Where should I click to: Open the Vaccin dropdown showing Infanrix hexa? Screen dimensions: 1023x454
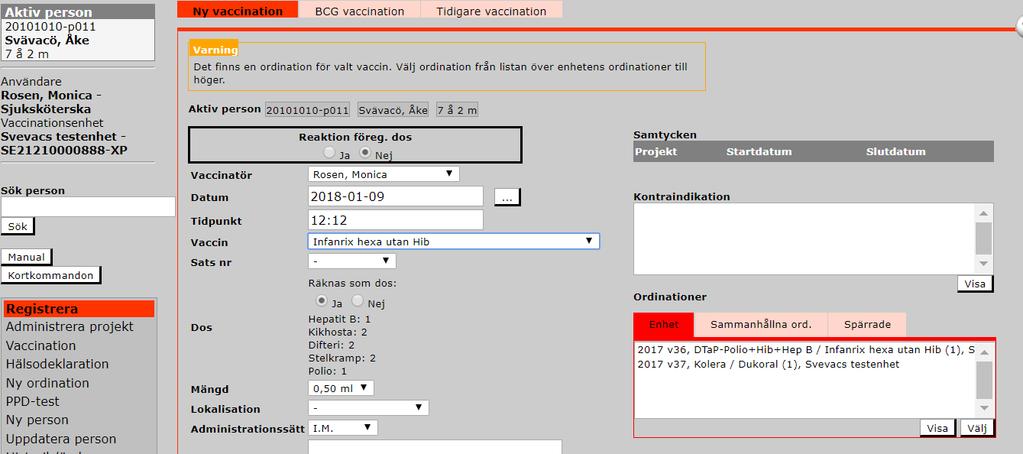(x=453, y=241)
